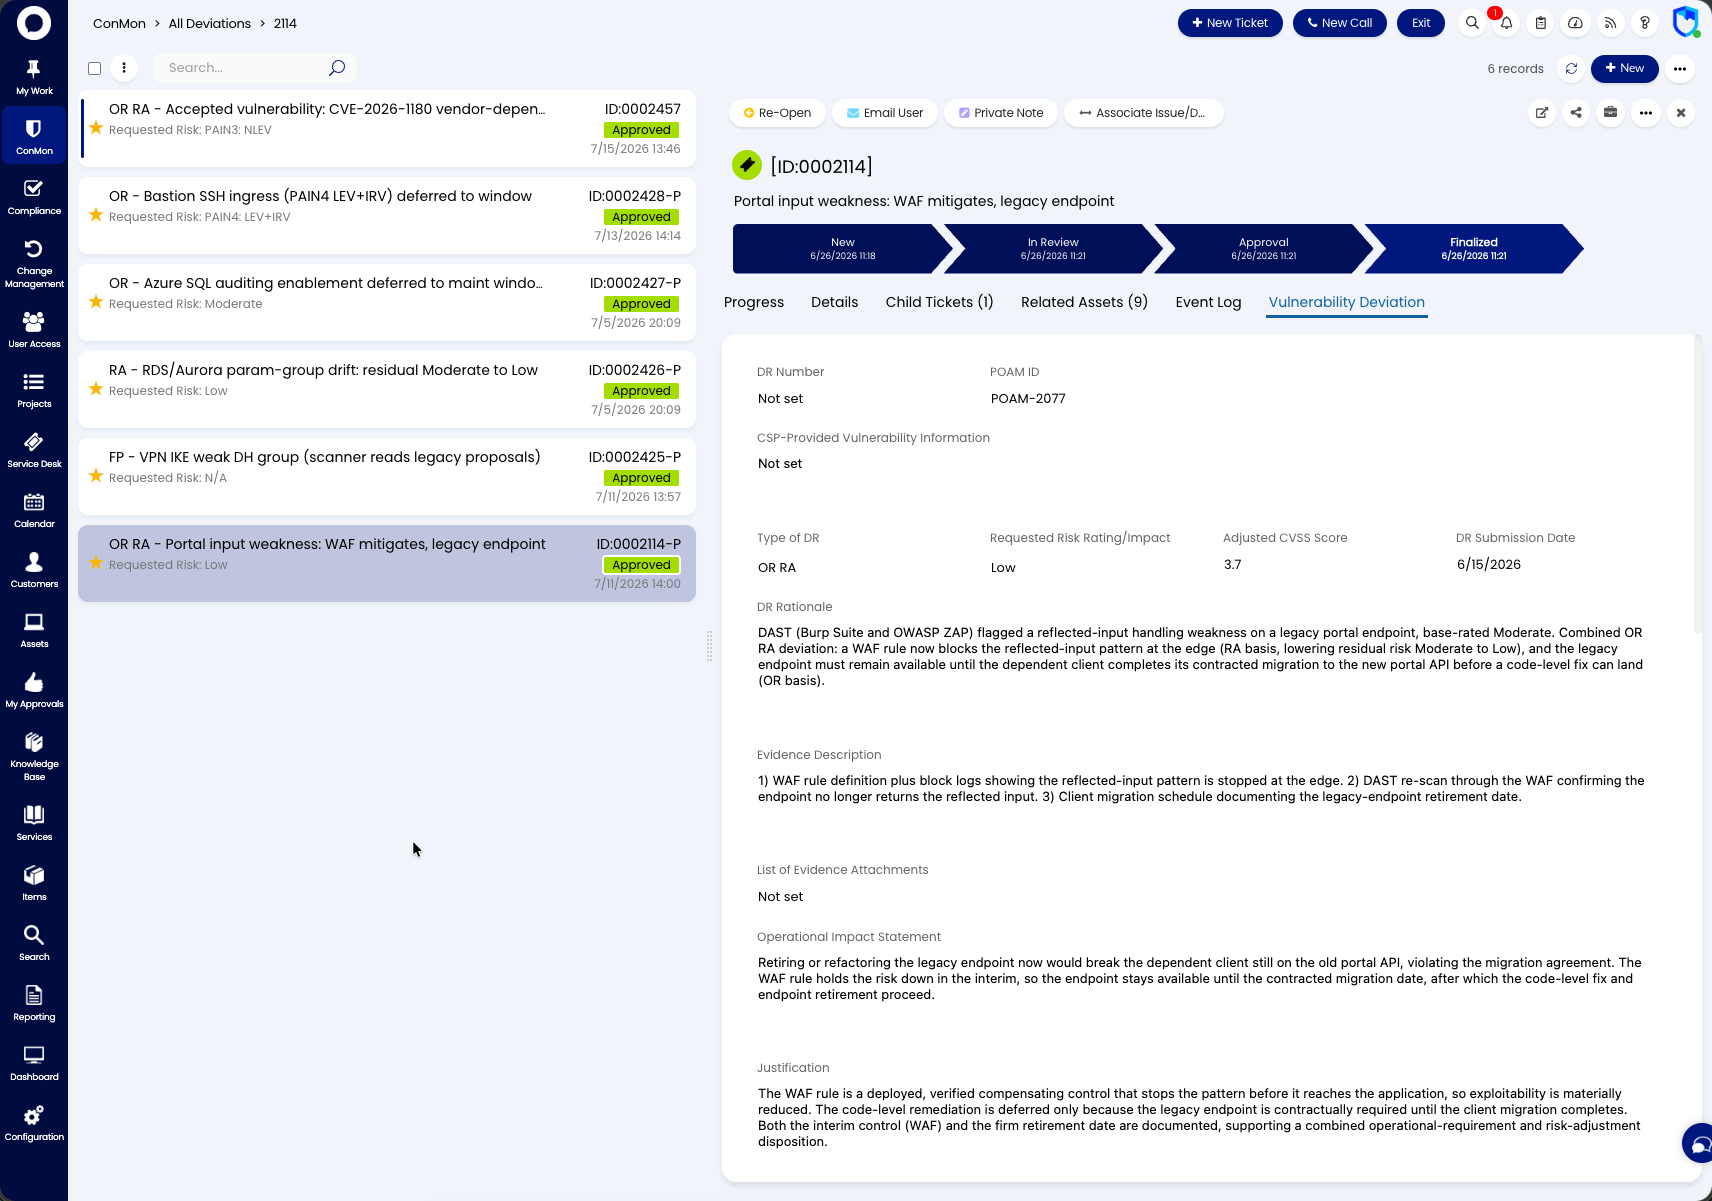1712x1201 pixels.
Task: Open ticket more-actions ellipsis menu
Action: [1646, 113]
